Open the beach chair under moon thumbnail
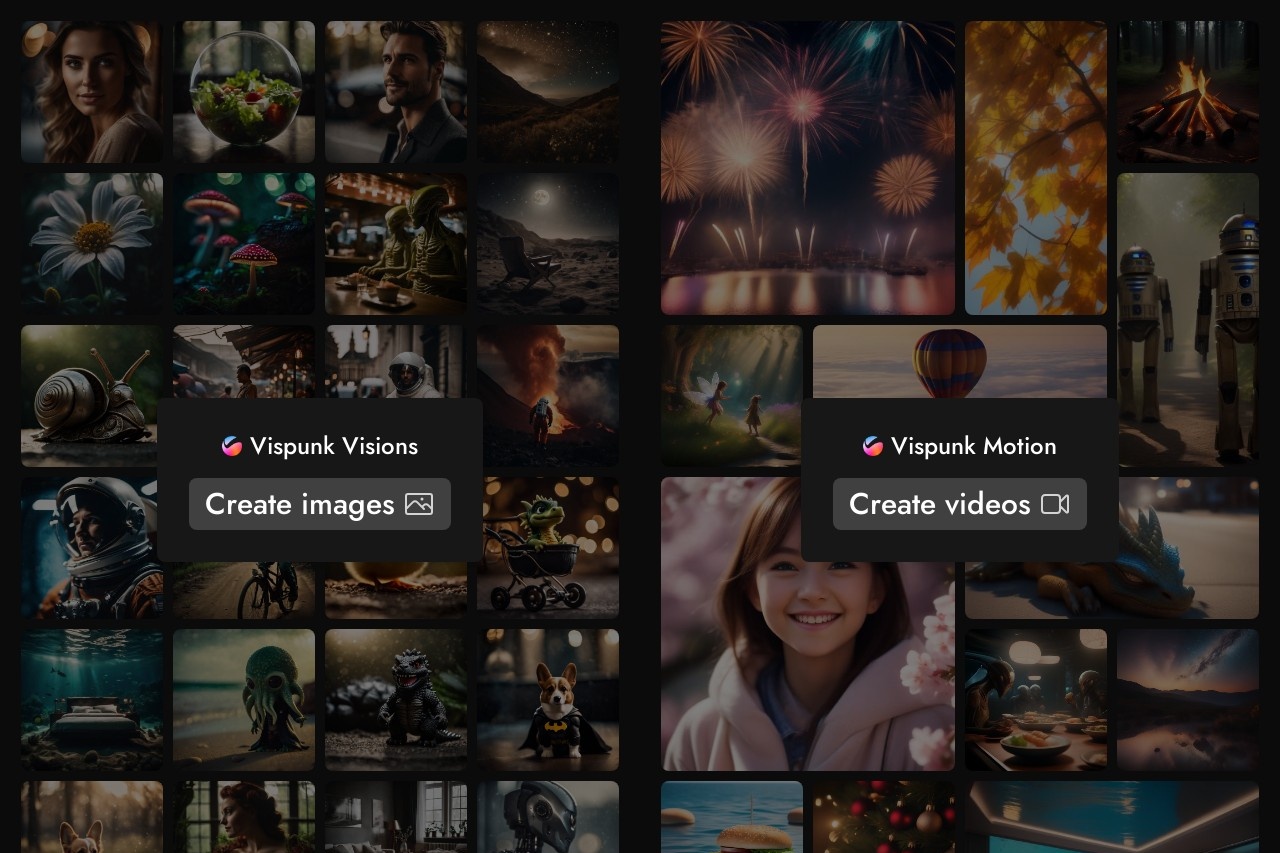Screen dimensions: 1280x853 pos(548,244)
